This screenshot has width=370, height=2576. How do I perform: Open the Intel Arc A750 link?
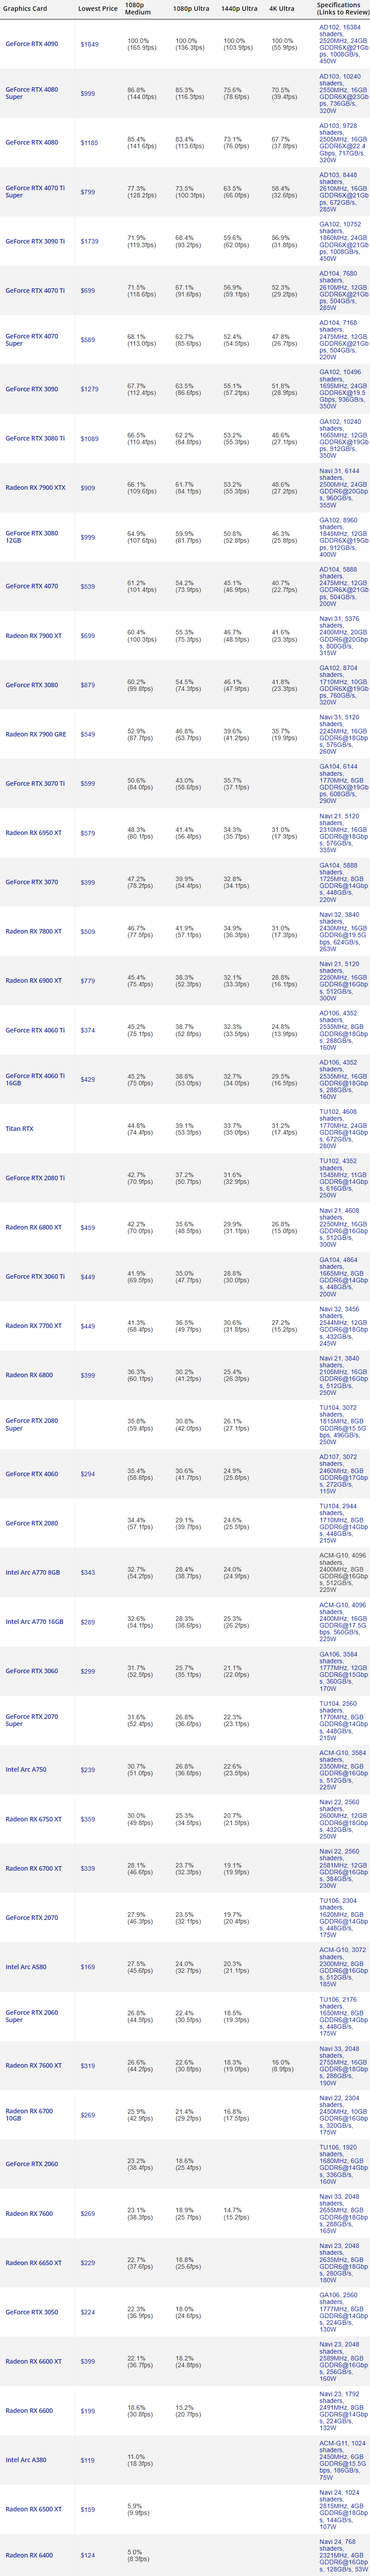point(25,1769)
